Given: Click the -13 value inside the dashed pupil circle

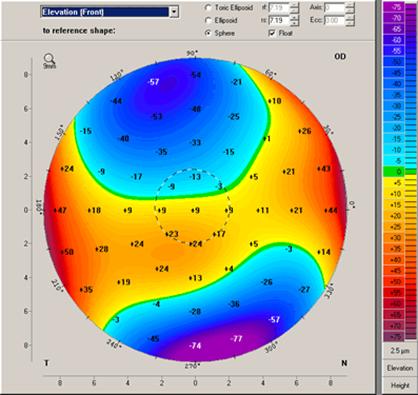Looking at the screenshot, I should pyautogui.click(x=195, y=176).
